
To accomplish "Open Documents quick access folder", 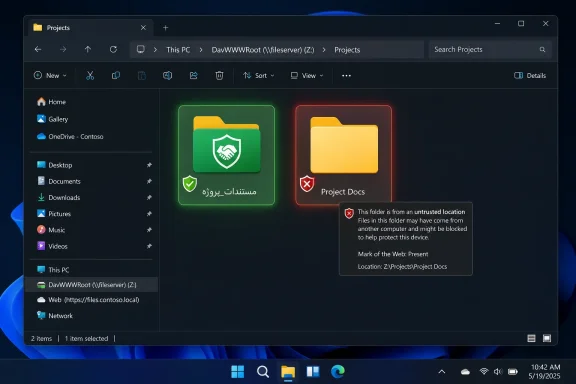I will click(58, 181).
